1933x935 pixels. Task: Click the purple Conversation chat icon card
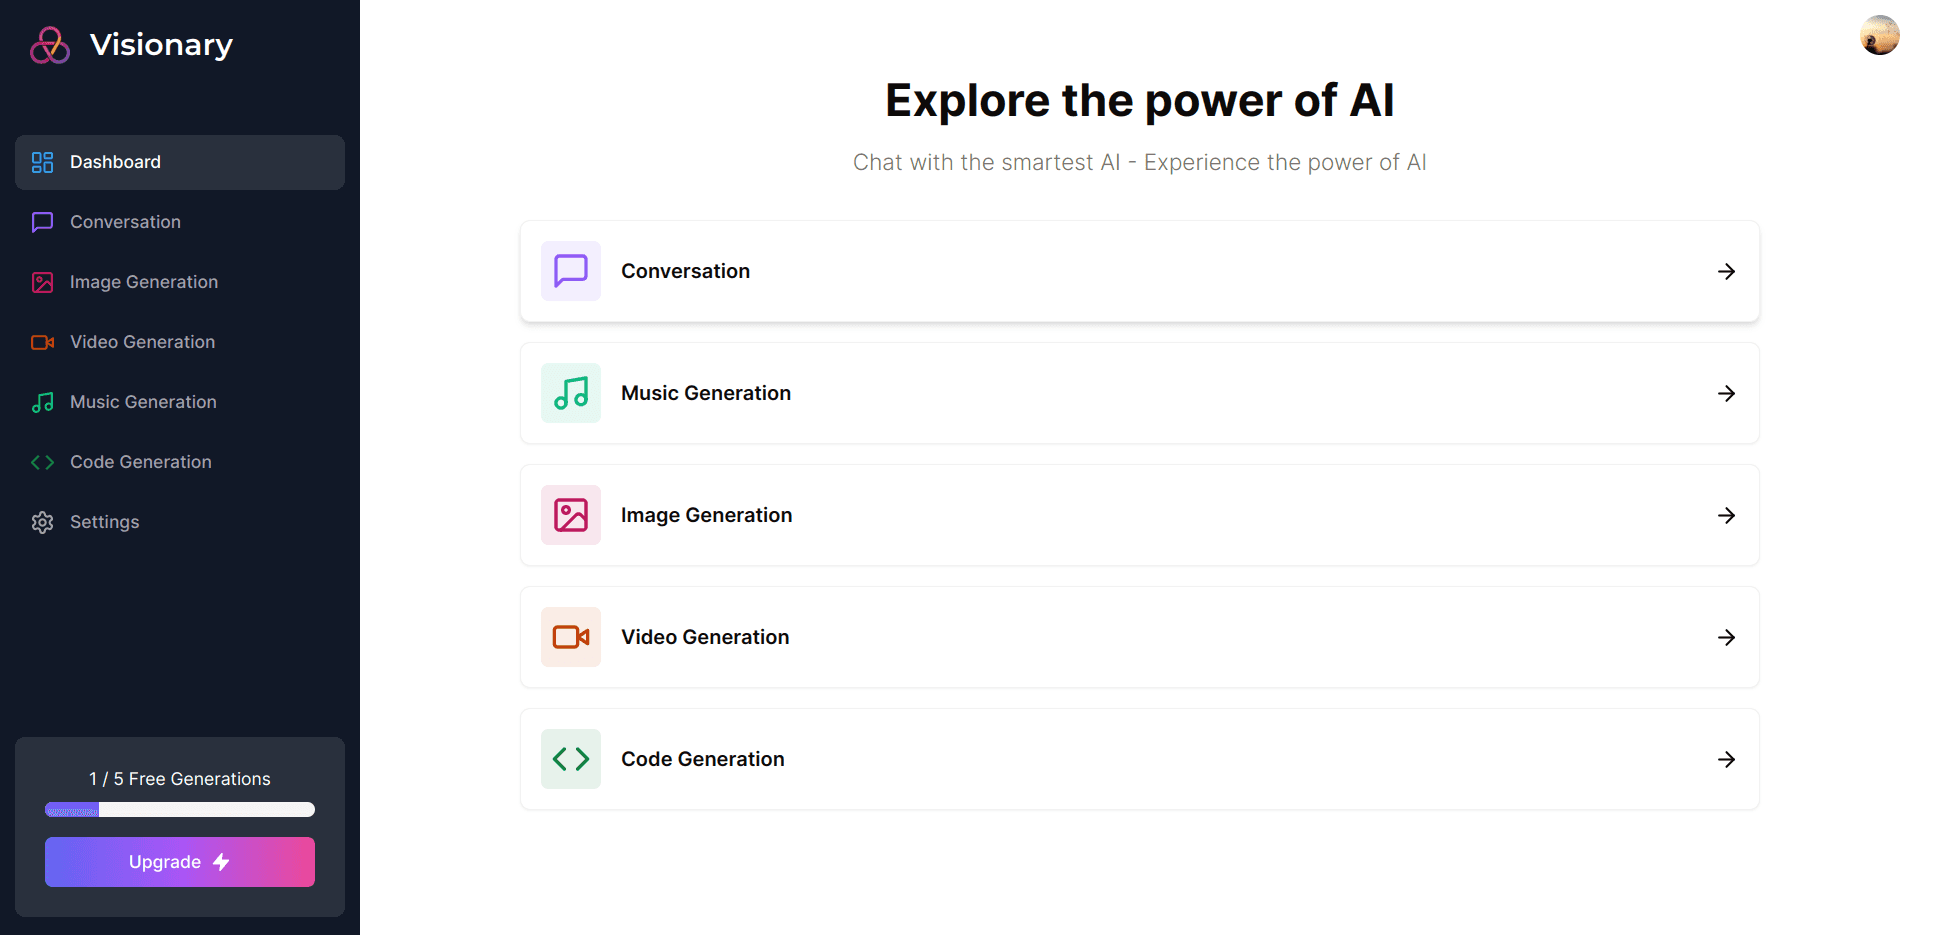pyautogui.click(x=571, y=271)
